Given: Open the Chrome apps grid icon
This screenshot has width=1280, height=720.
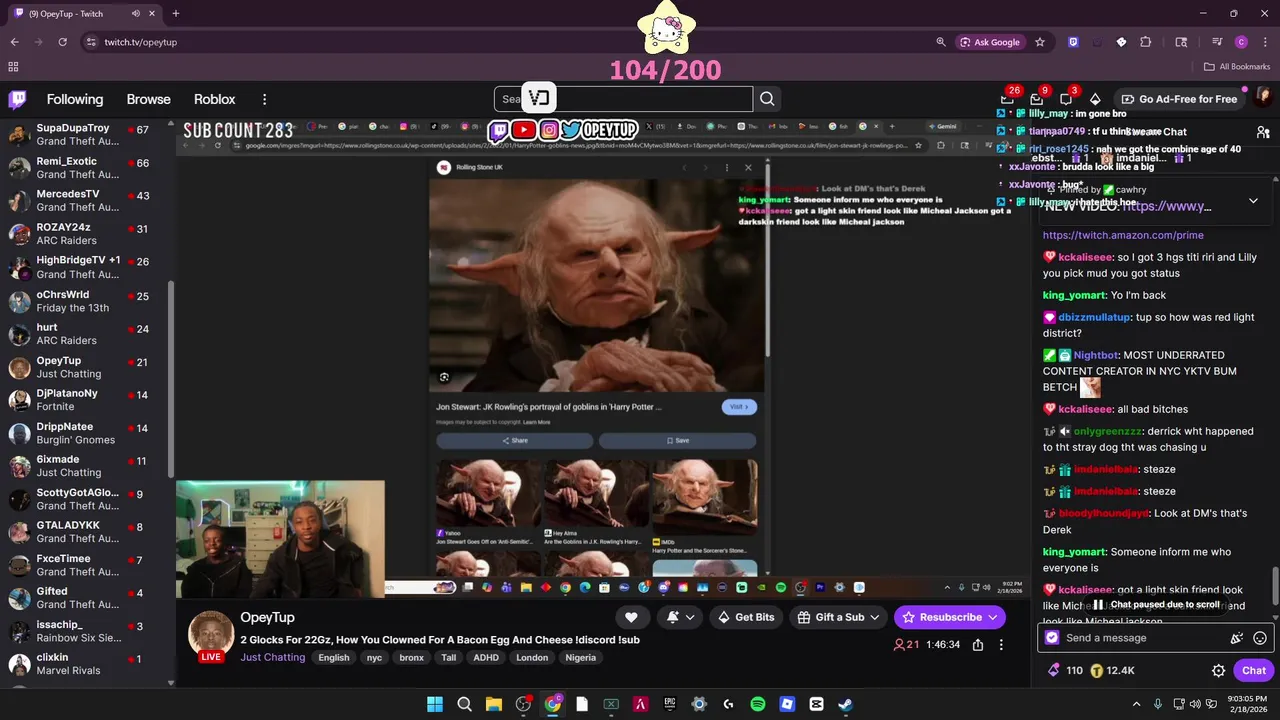Looking at the screenshot, I should (13, 67).
